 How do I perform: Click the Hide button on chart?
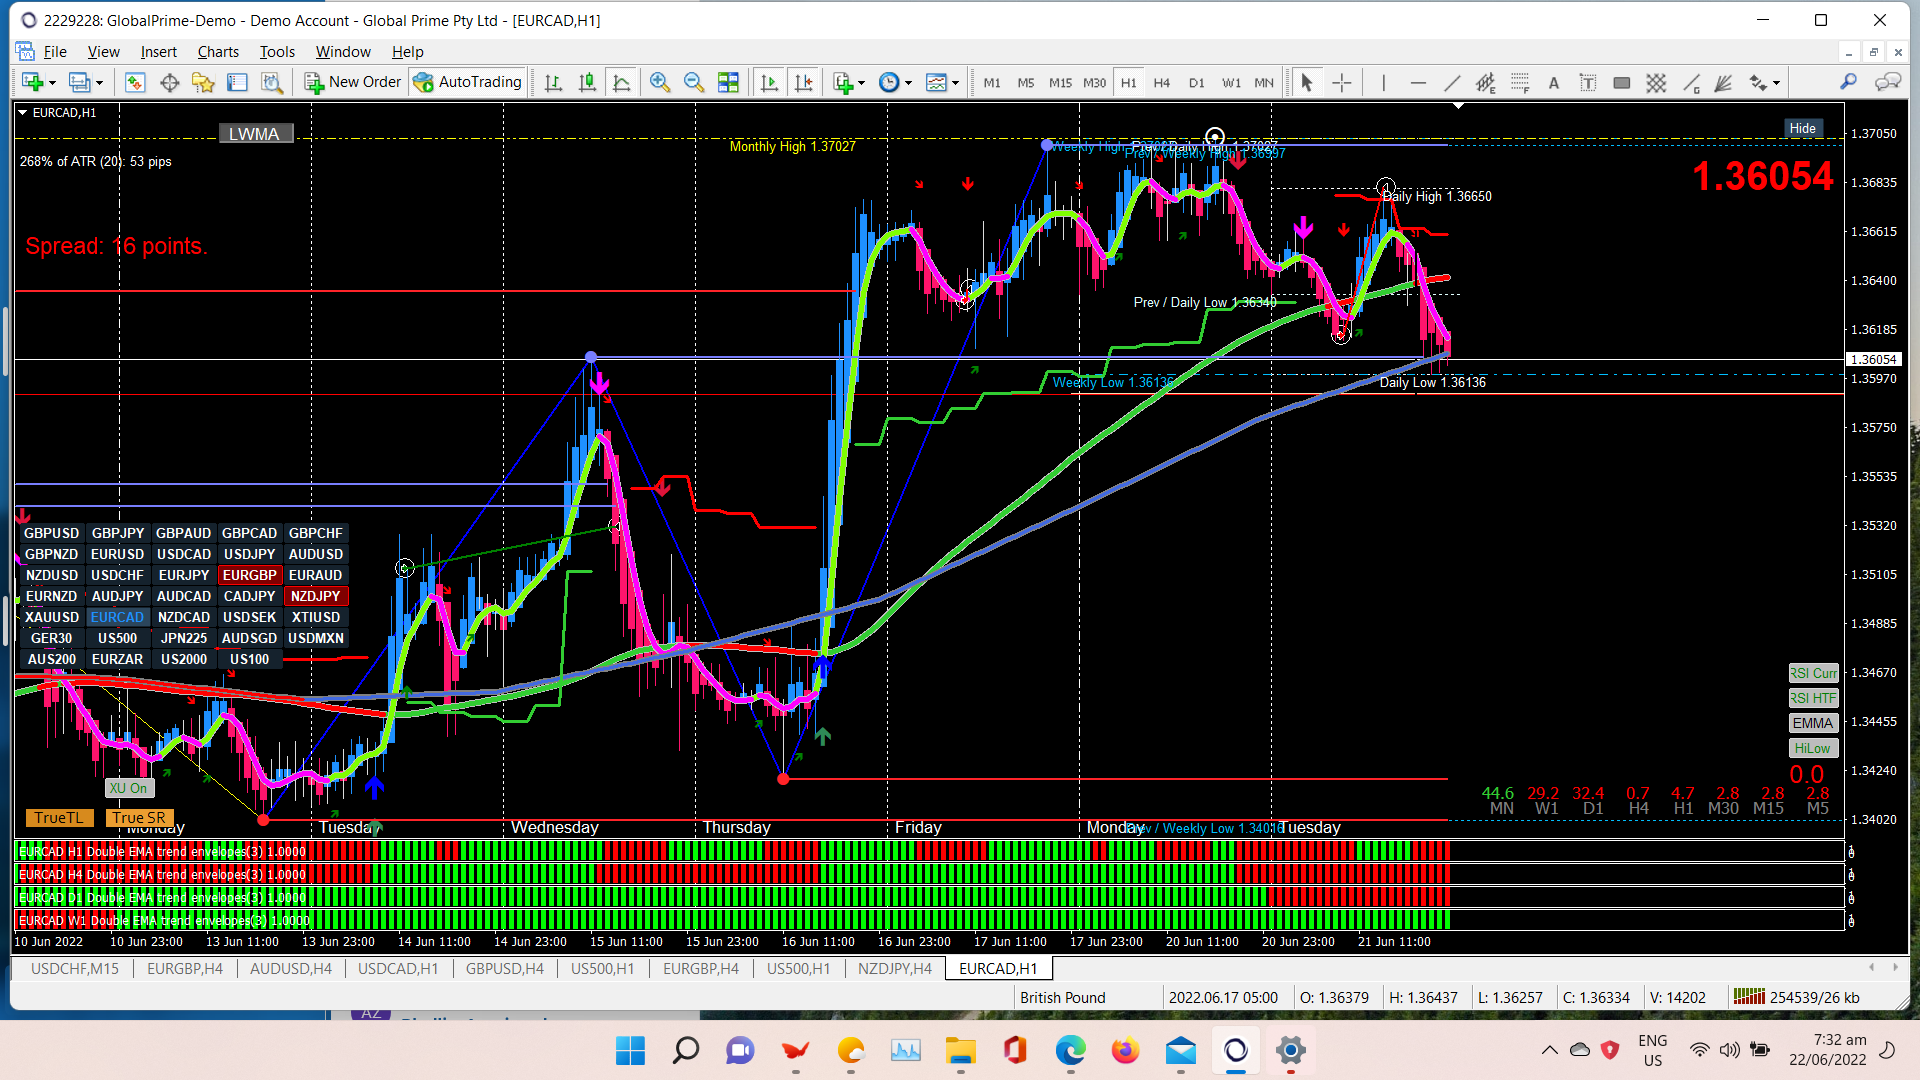[1802, 128]
